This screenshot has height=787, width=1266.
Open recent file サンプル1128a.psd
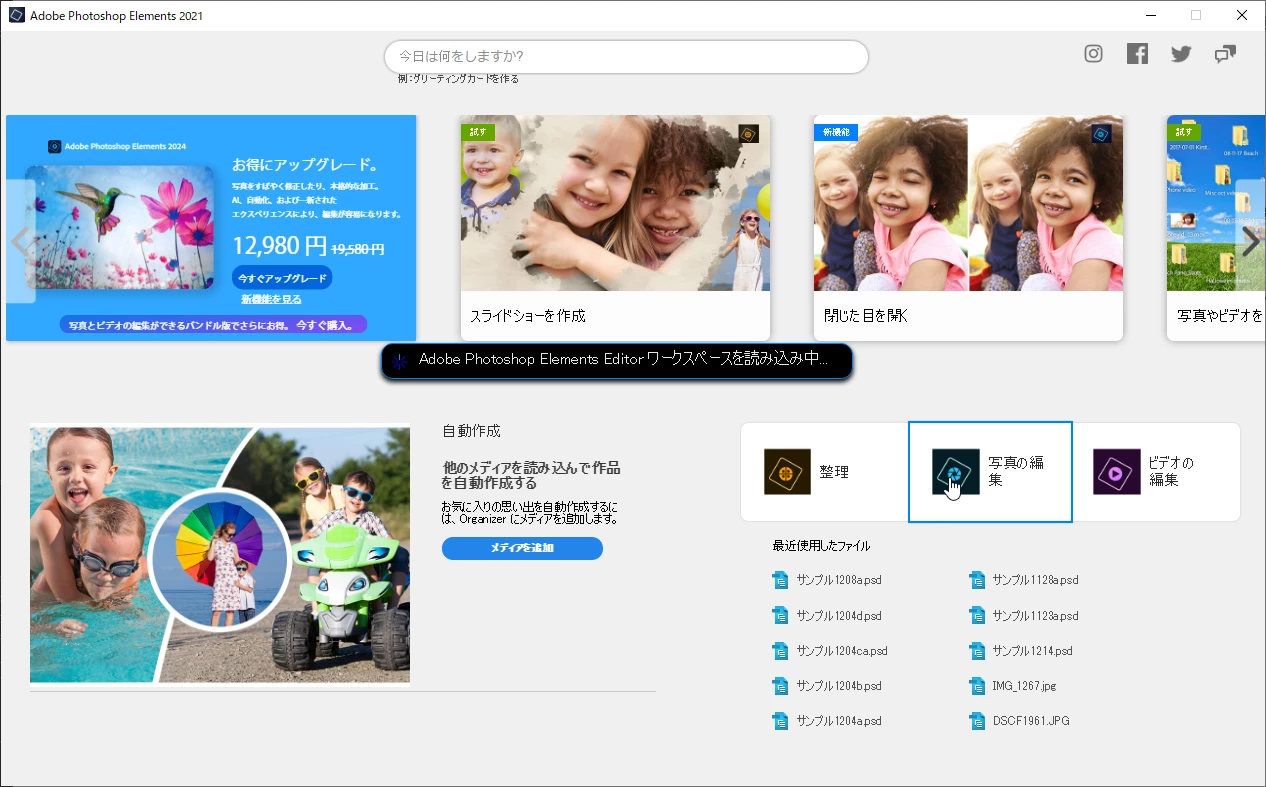coord(1035,580)
